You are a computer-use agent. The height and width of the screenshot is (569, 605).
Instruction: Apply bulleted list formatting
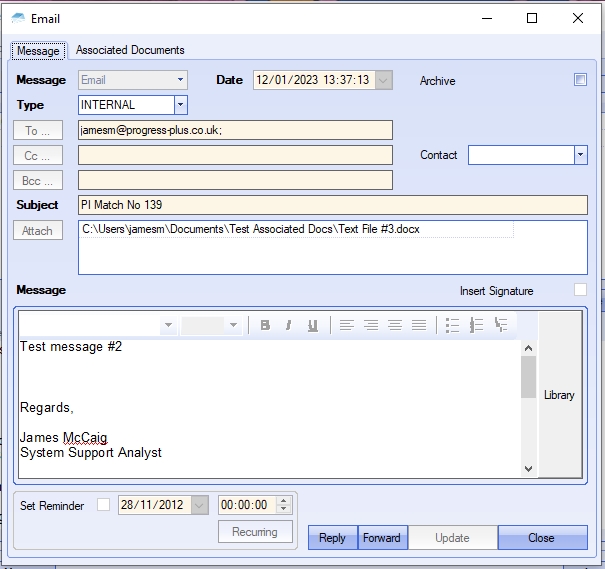(x=452, y=325)
